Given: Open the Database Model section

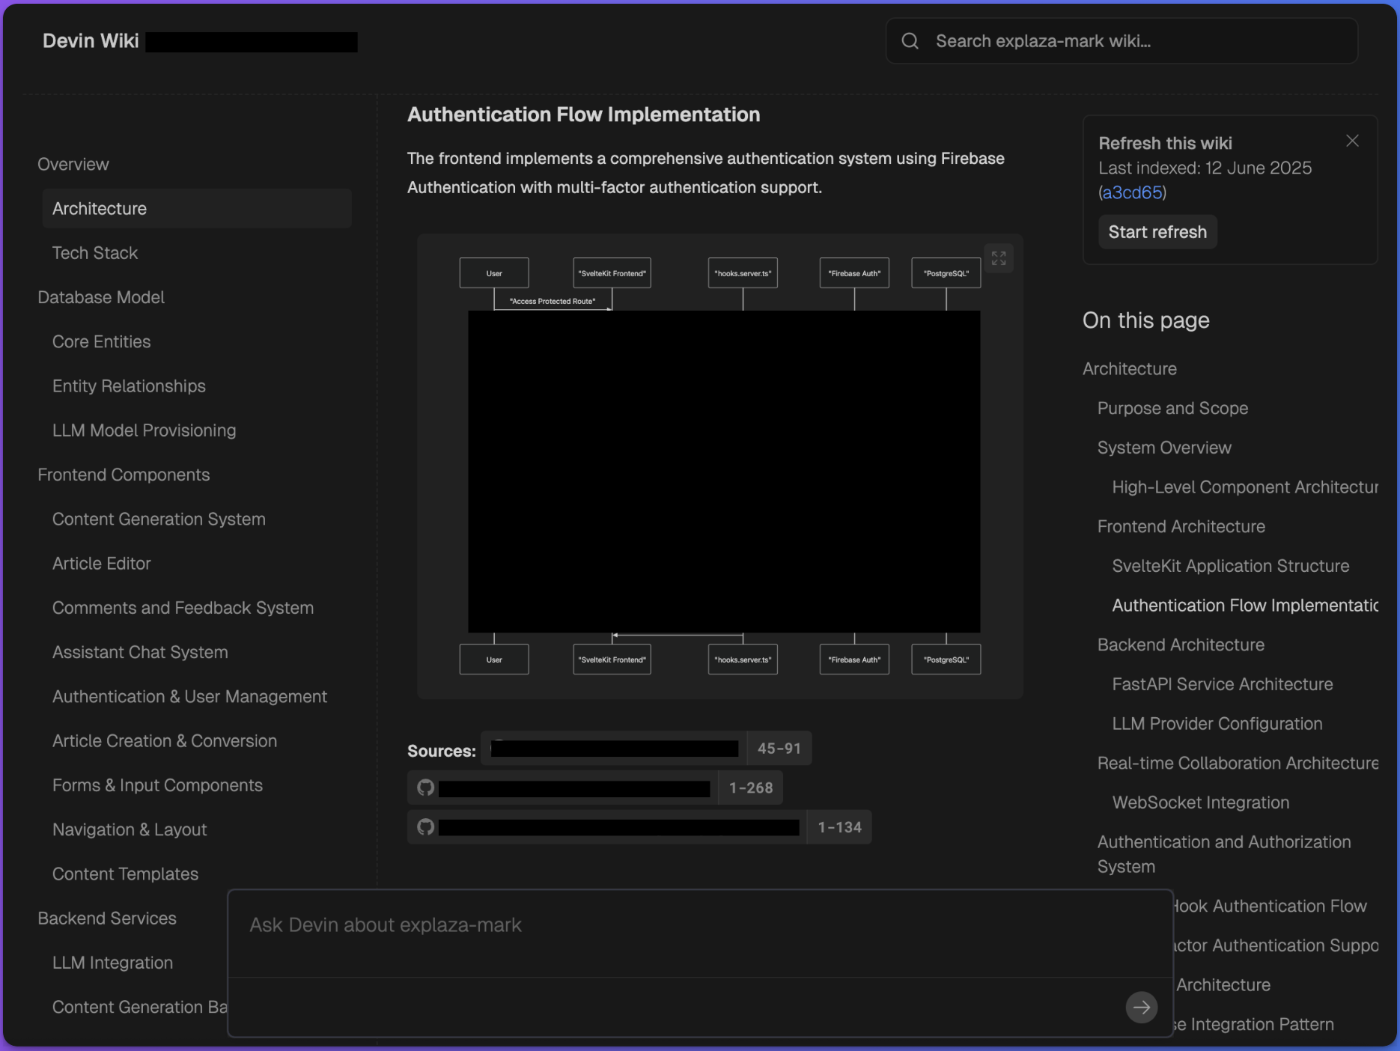Looking at the screenshot, I should (101, 297).
